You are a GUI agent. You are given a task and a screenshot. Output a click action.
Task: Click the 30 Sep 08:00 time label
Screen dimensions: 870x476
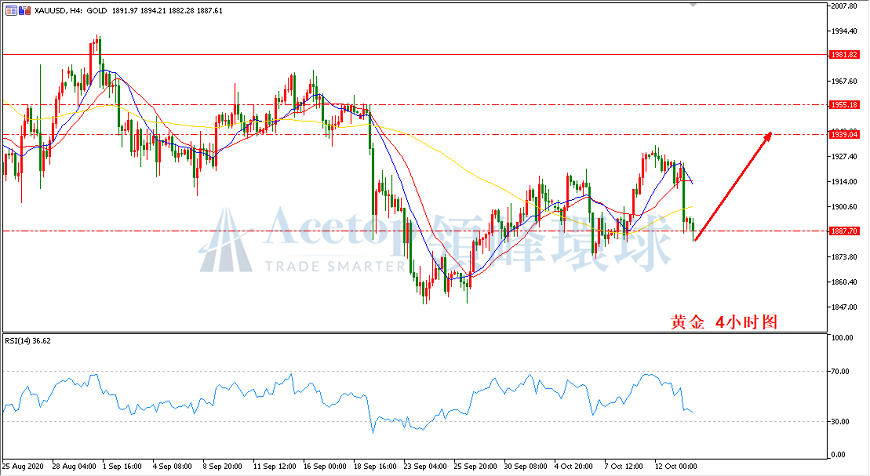(x=525, y=466)
